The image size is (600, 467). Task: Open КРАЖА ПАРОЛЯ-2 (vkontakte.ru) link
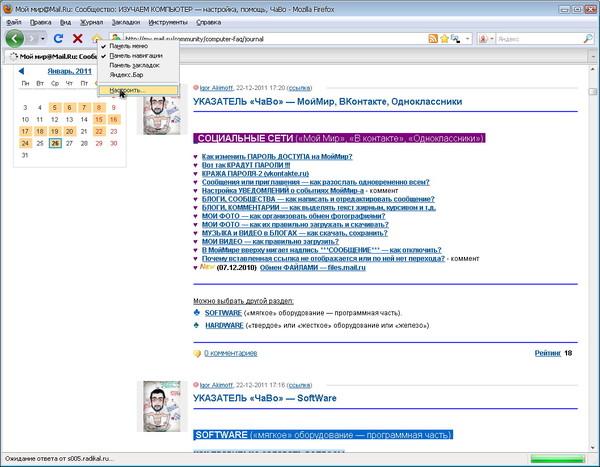click(255, 173)
